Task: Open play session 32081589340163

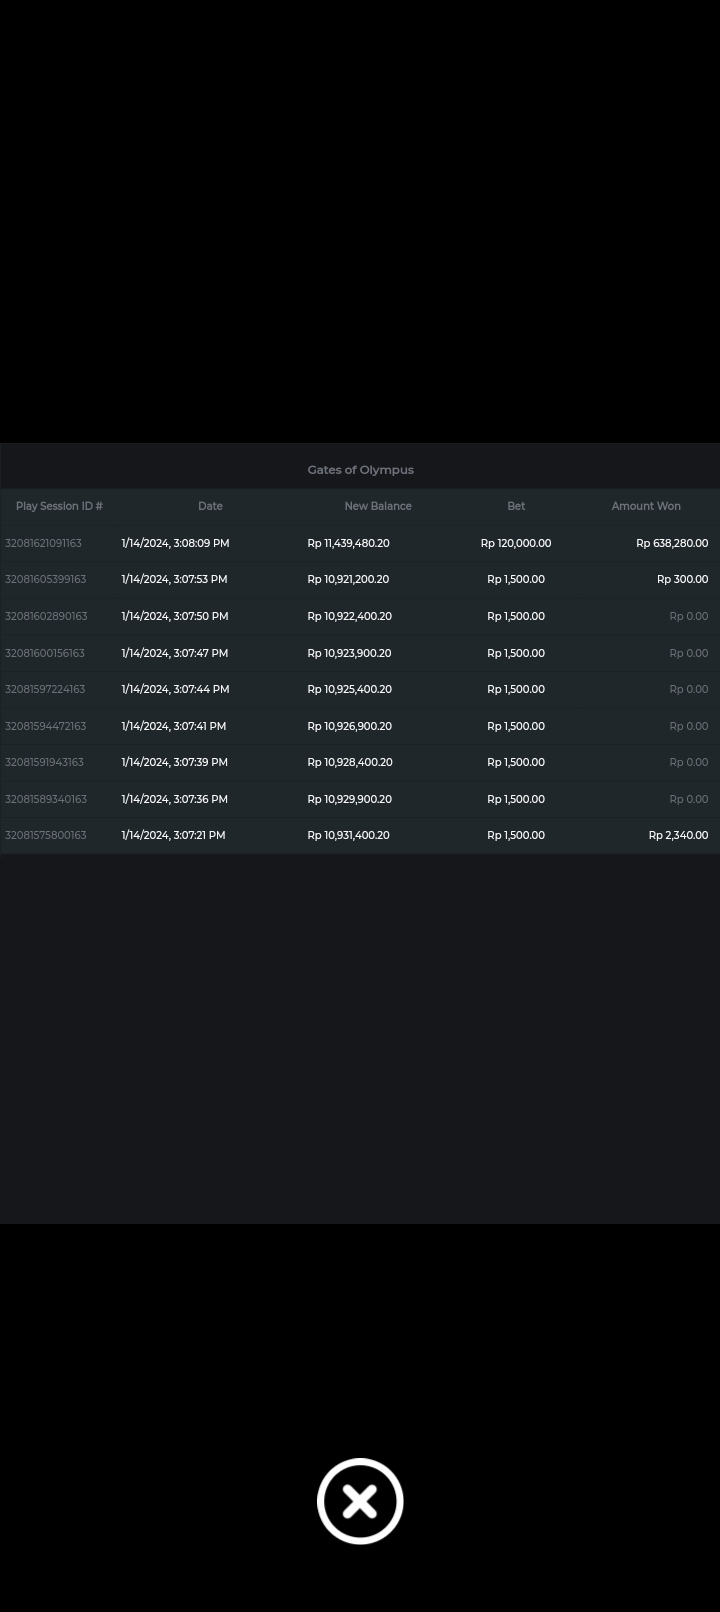Action: pyautogui.click(x=46, y=799)
